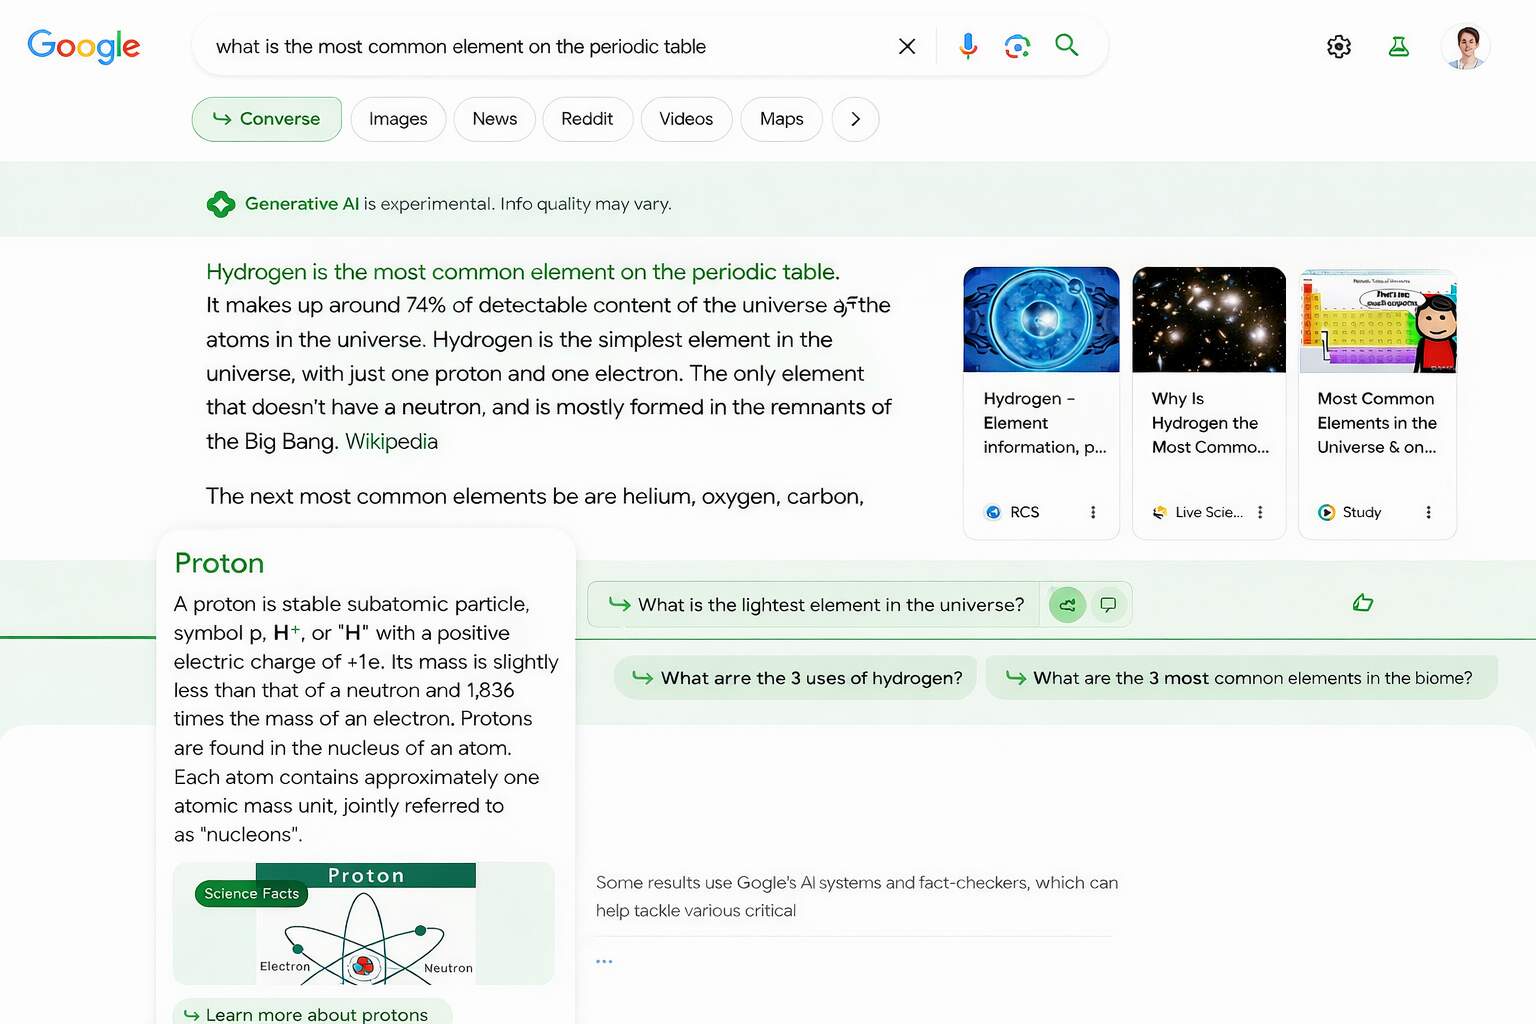
Task: Expand more search categories with the chevron
Action: 855,119
